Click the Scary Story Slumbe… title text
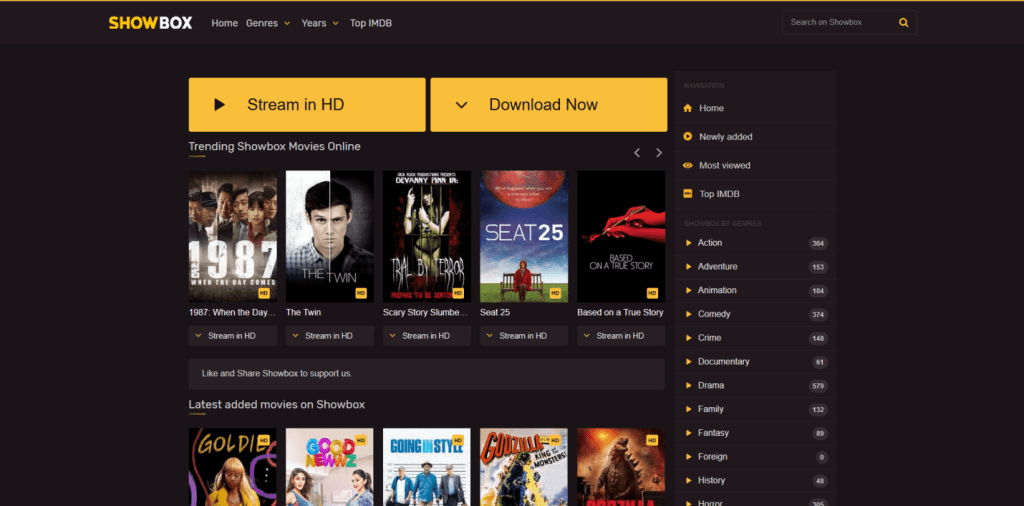 tap(426, 312)
